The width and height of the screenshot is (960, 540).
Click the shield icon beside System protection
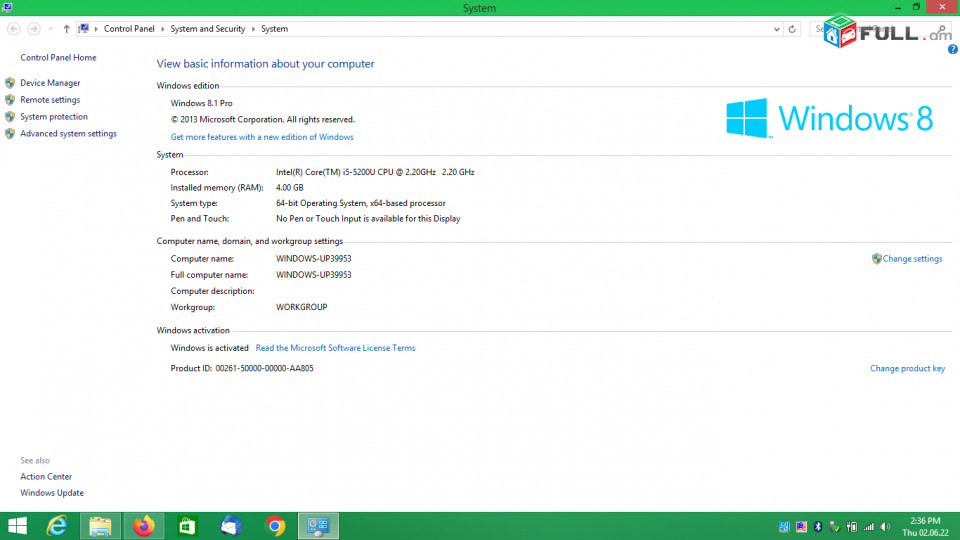[10, 116]
